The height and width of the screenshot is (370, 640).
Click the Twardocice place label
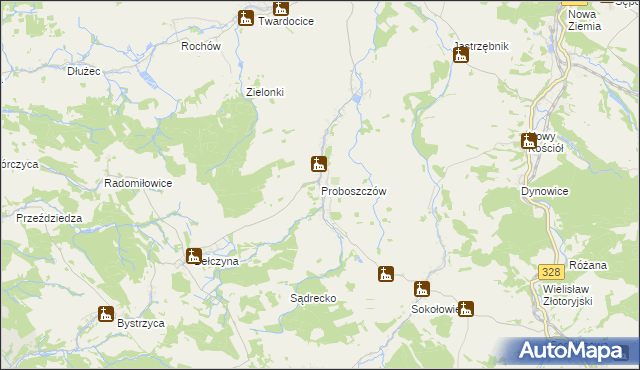click(286, 21)
